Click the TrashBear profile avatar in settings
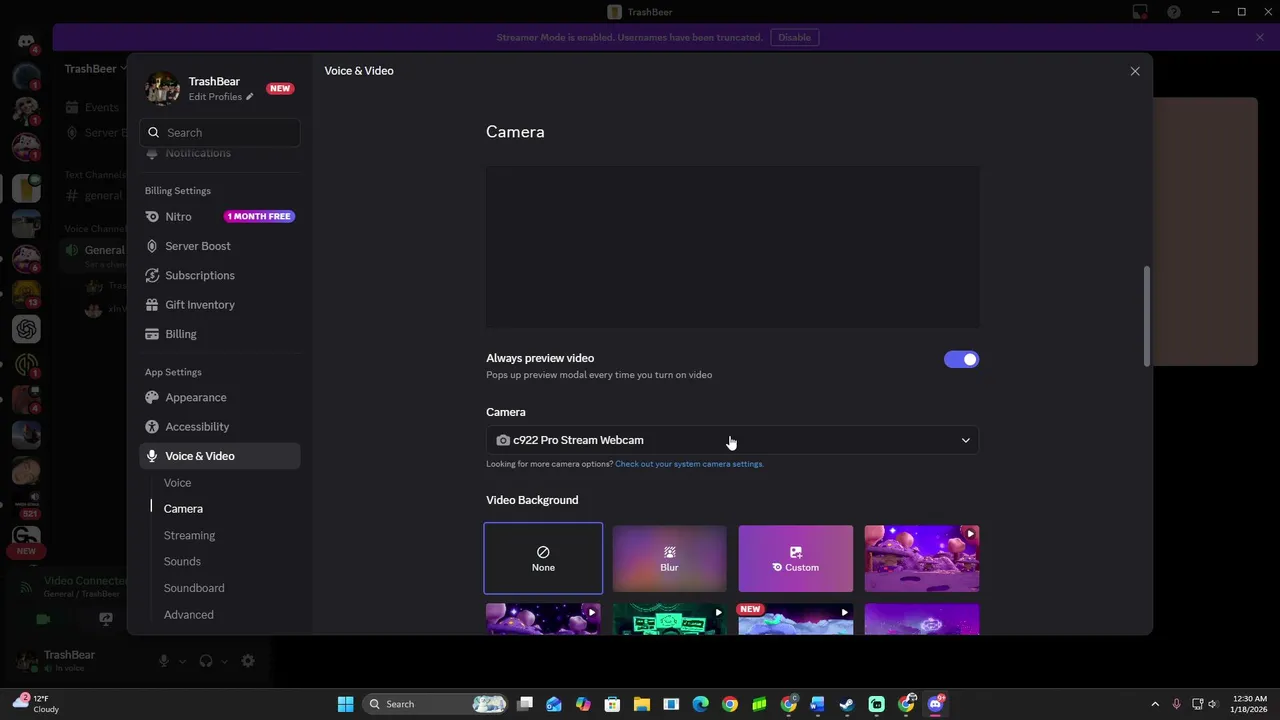 pyautogui.click(x=162, y=88)
